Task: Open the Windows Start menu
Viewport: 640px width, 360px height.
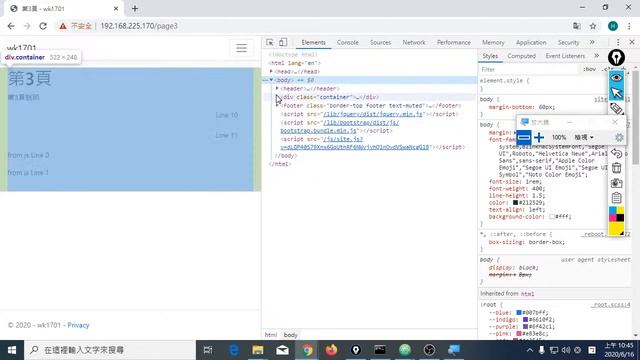Action: point(12,350)
